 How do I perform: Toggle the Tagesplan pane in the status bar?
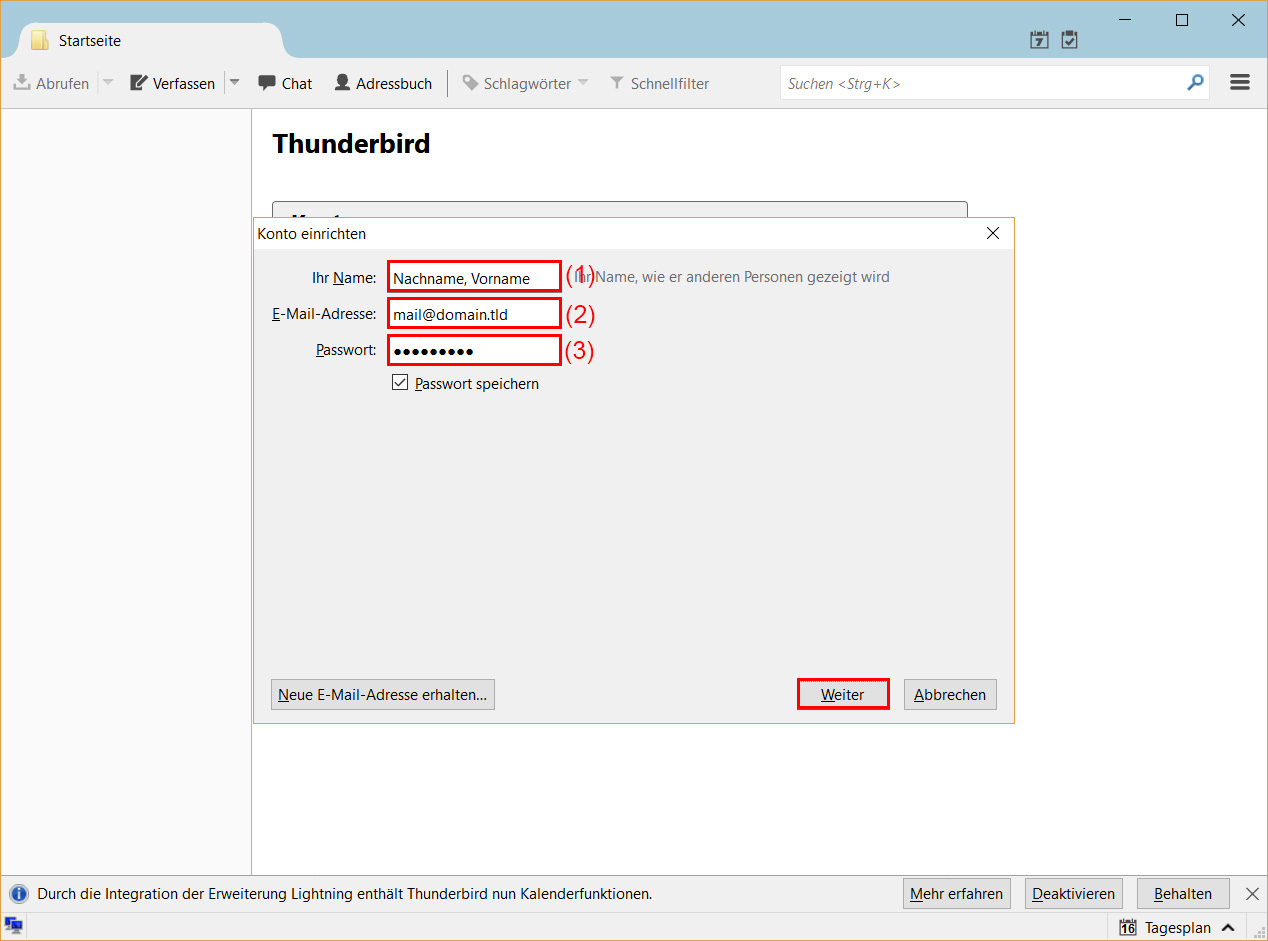tap(1178, 927)
